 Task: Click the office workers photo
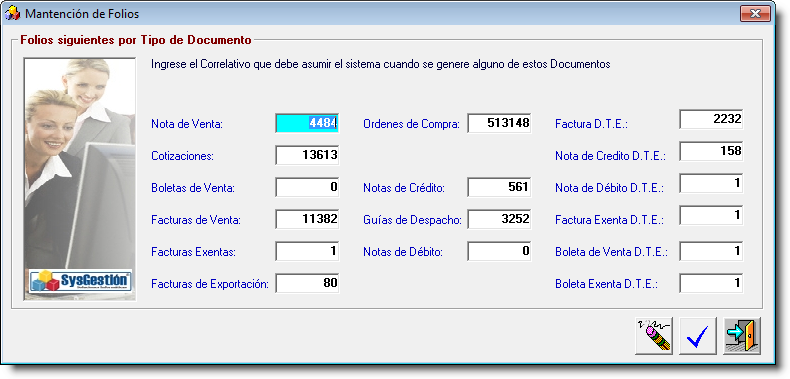(x=80, y=179)
